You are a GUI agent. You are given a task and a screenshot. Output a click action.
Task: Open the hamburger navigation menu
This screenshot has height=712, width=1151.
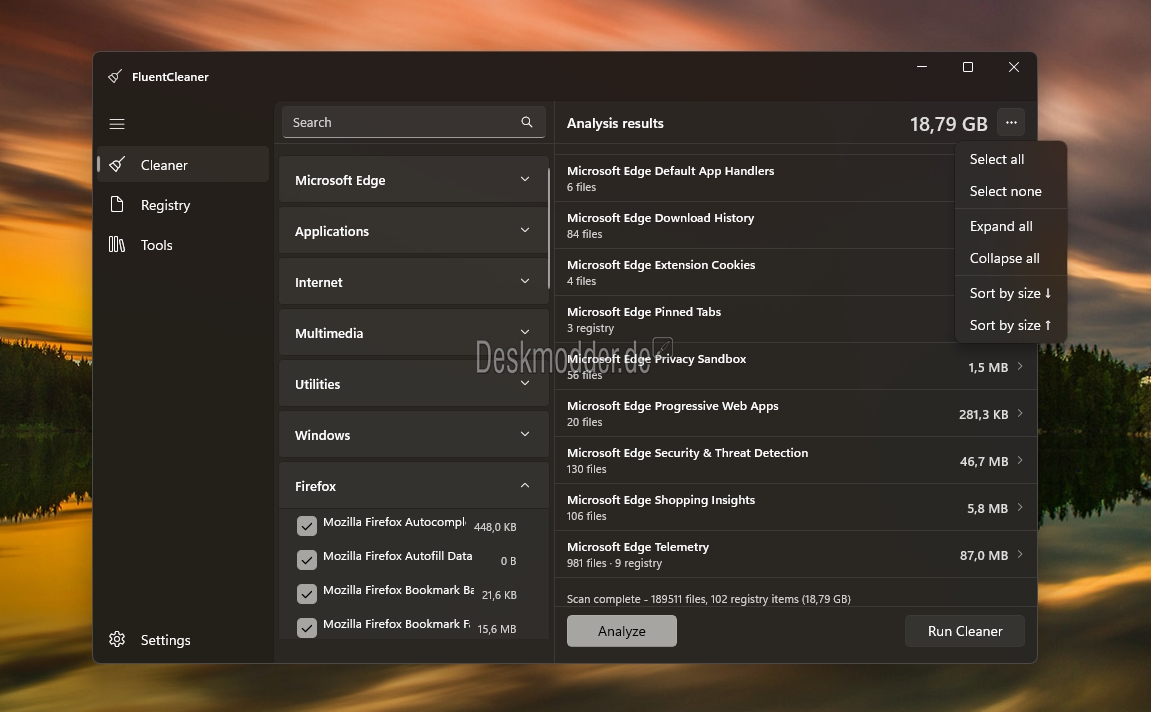point(117,124)
